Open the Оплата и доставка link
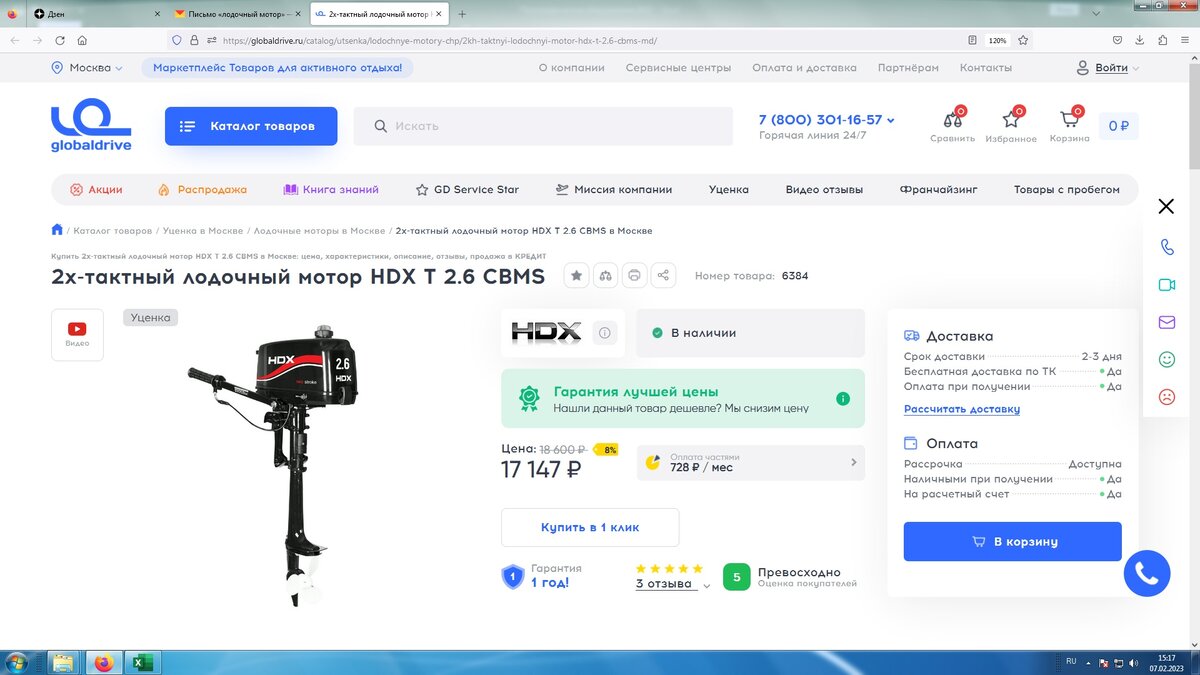1200x675 pixels. click(805, 68)
